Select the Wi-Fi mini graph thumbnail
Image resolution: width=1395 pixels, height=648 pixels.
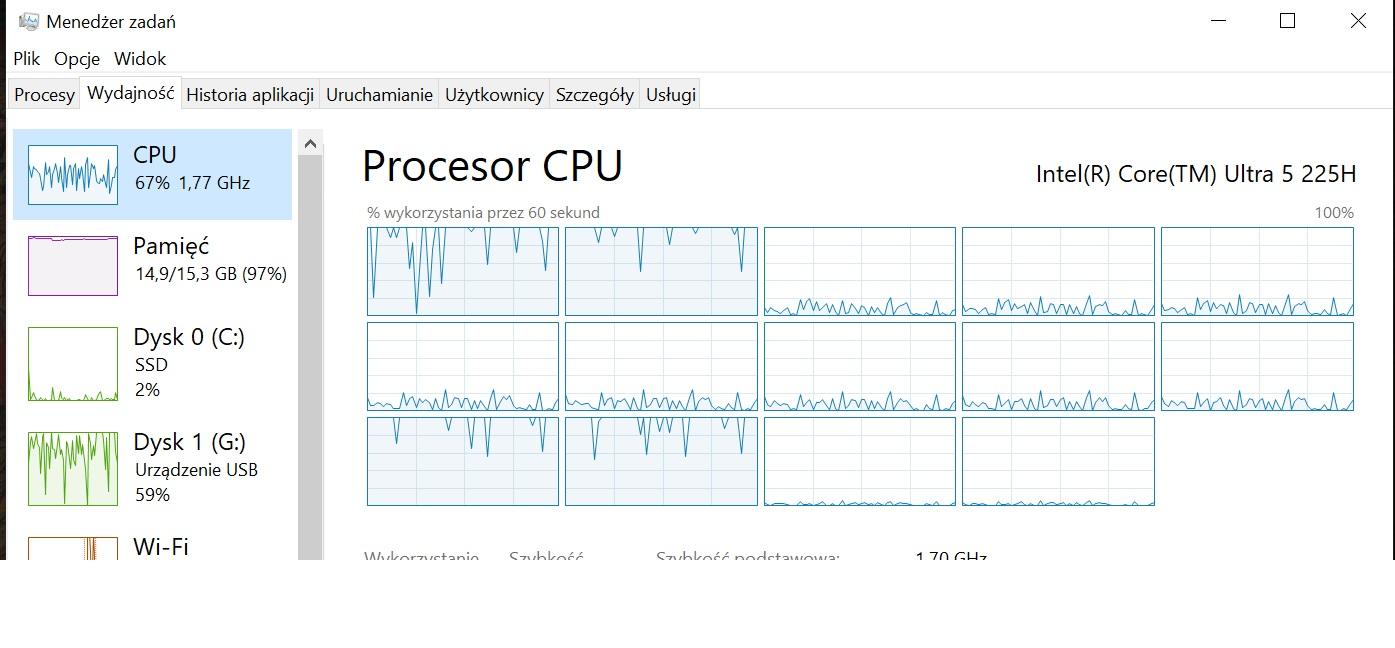(73, 548)
